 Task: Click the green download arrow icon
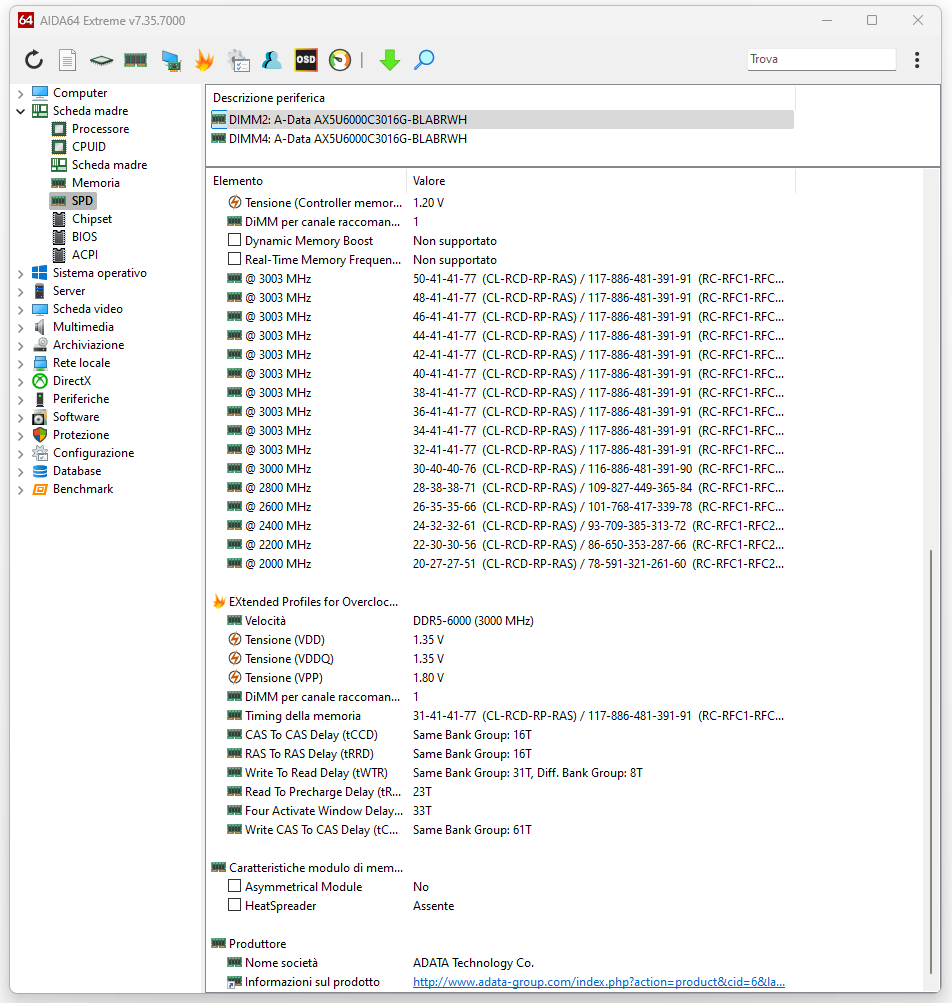[x=390, y=60]
